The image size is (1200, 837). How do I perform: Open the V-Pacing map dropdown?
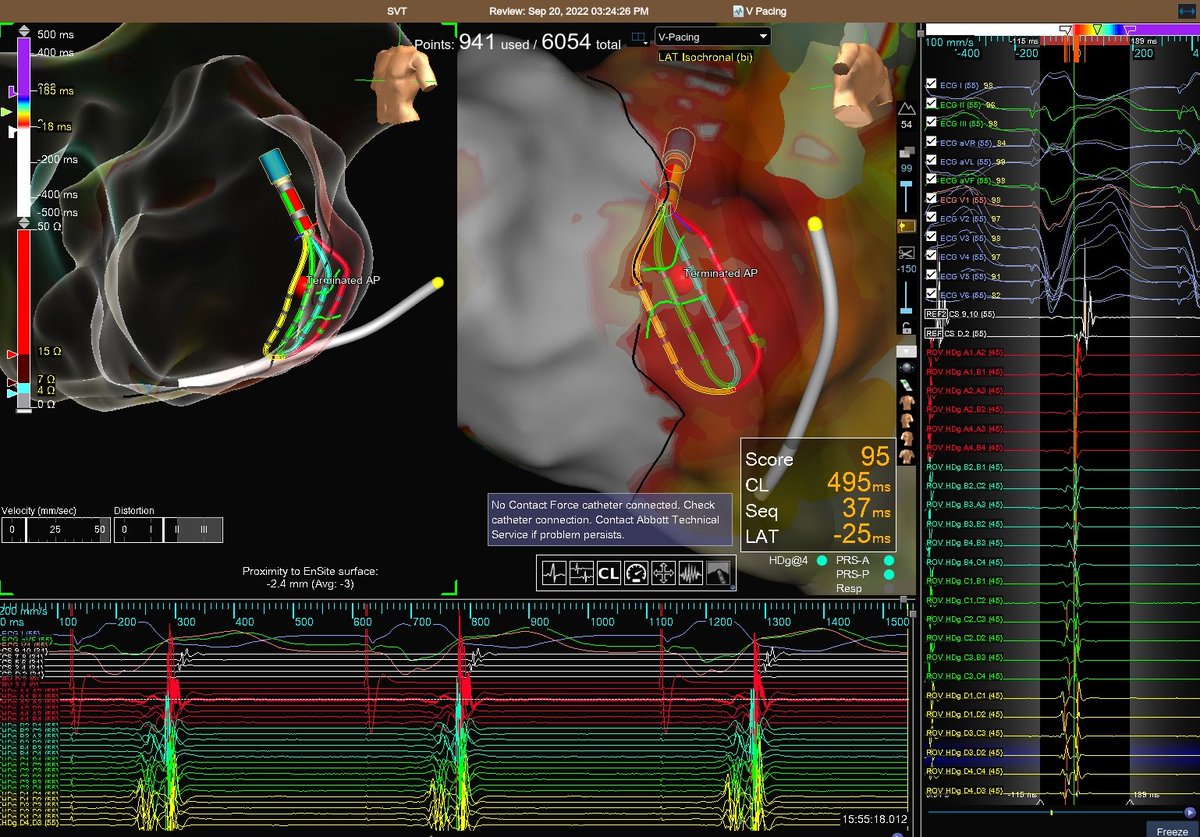click(x=712, y=37)
